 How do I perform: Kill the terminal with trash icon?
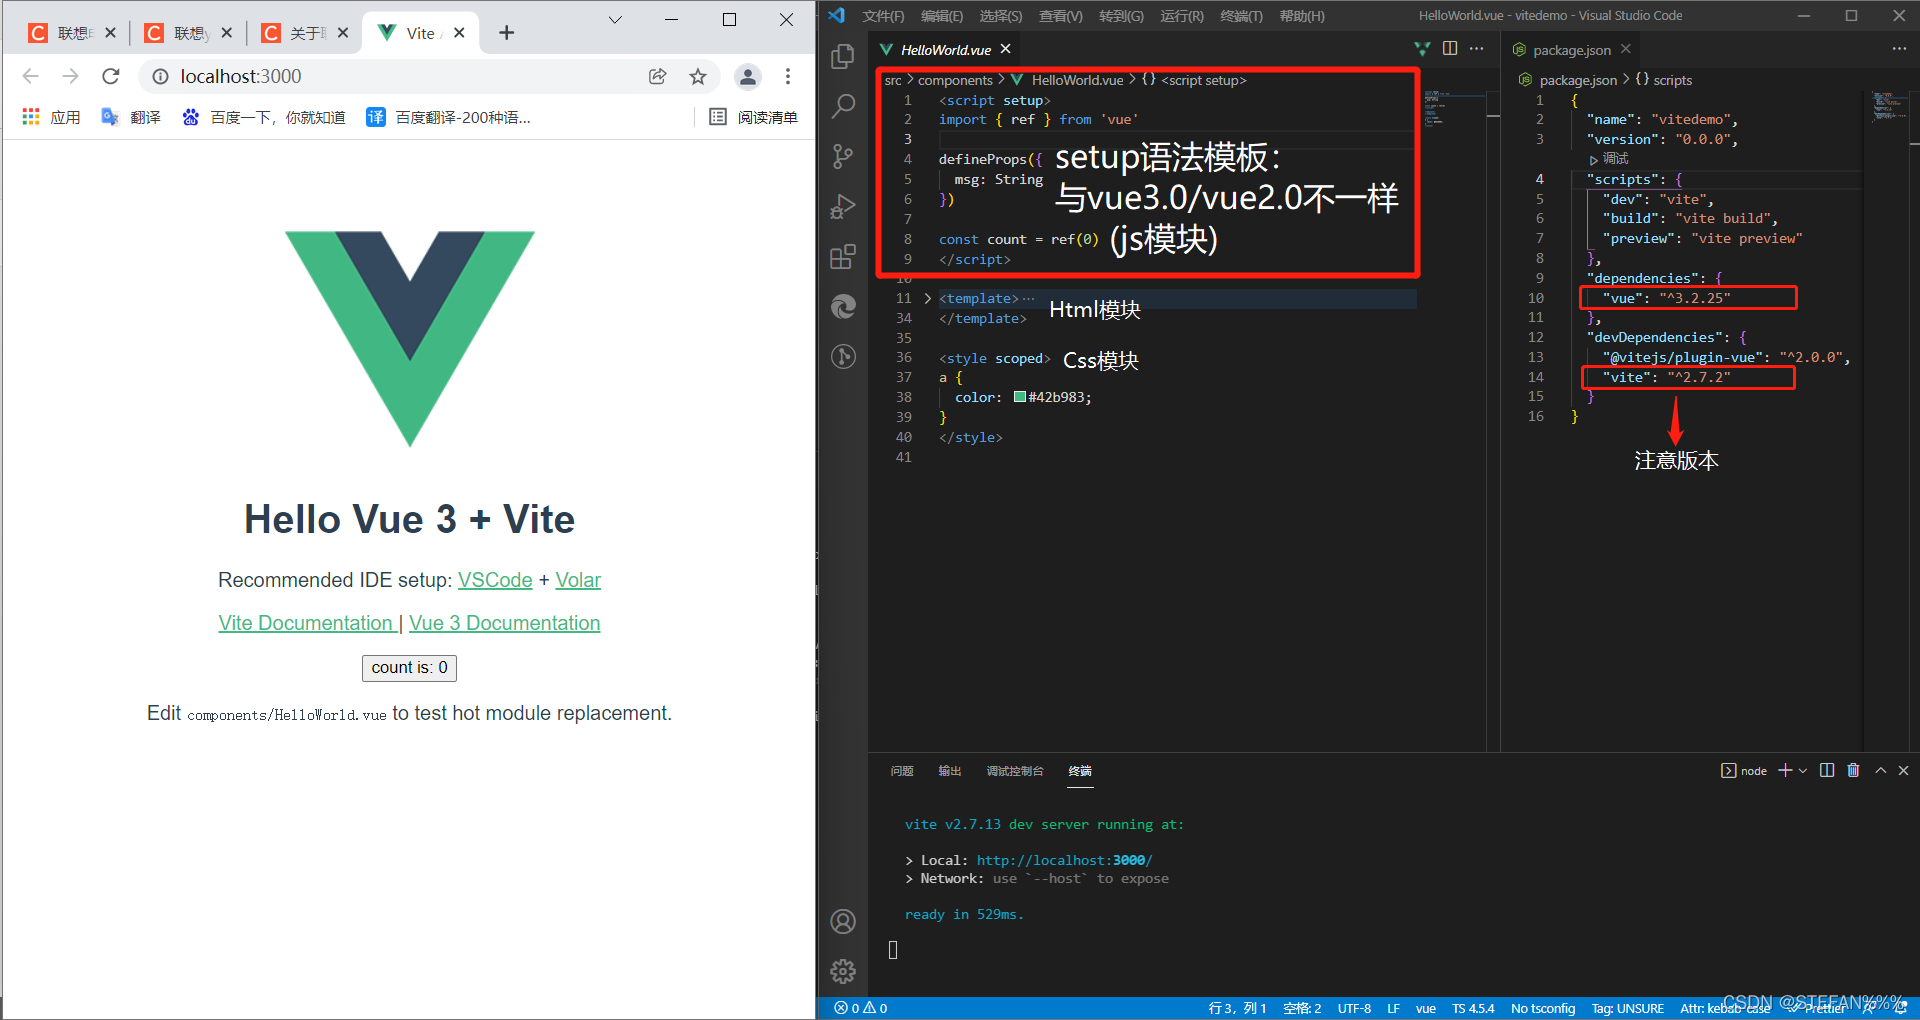(x=1853, y=770)
